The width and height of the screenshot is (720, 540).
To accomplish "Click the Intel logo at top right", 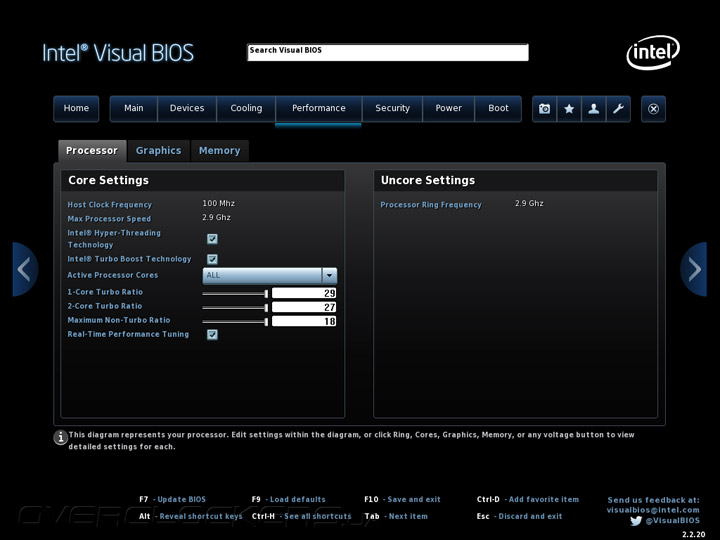I will 653,52.
